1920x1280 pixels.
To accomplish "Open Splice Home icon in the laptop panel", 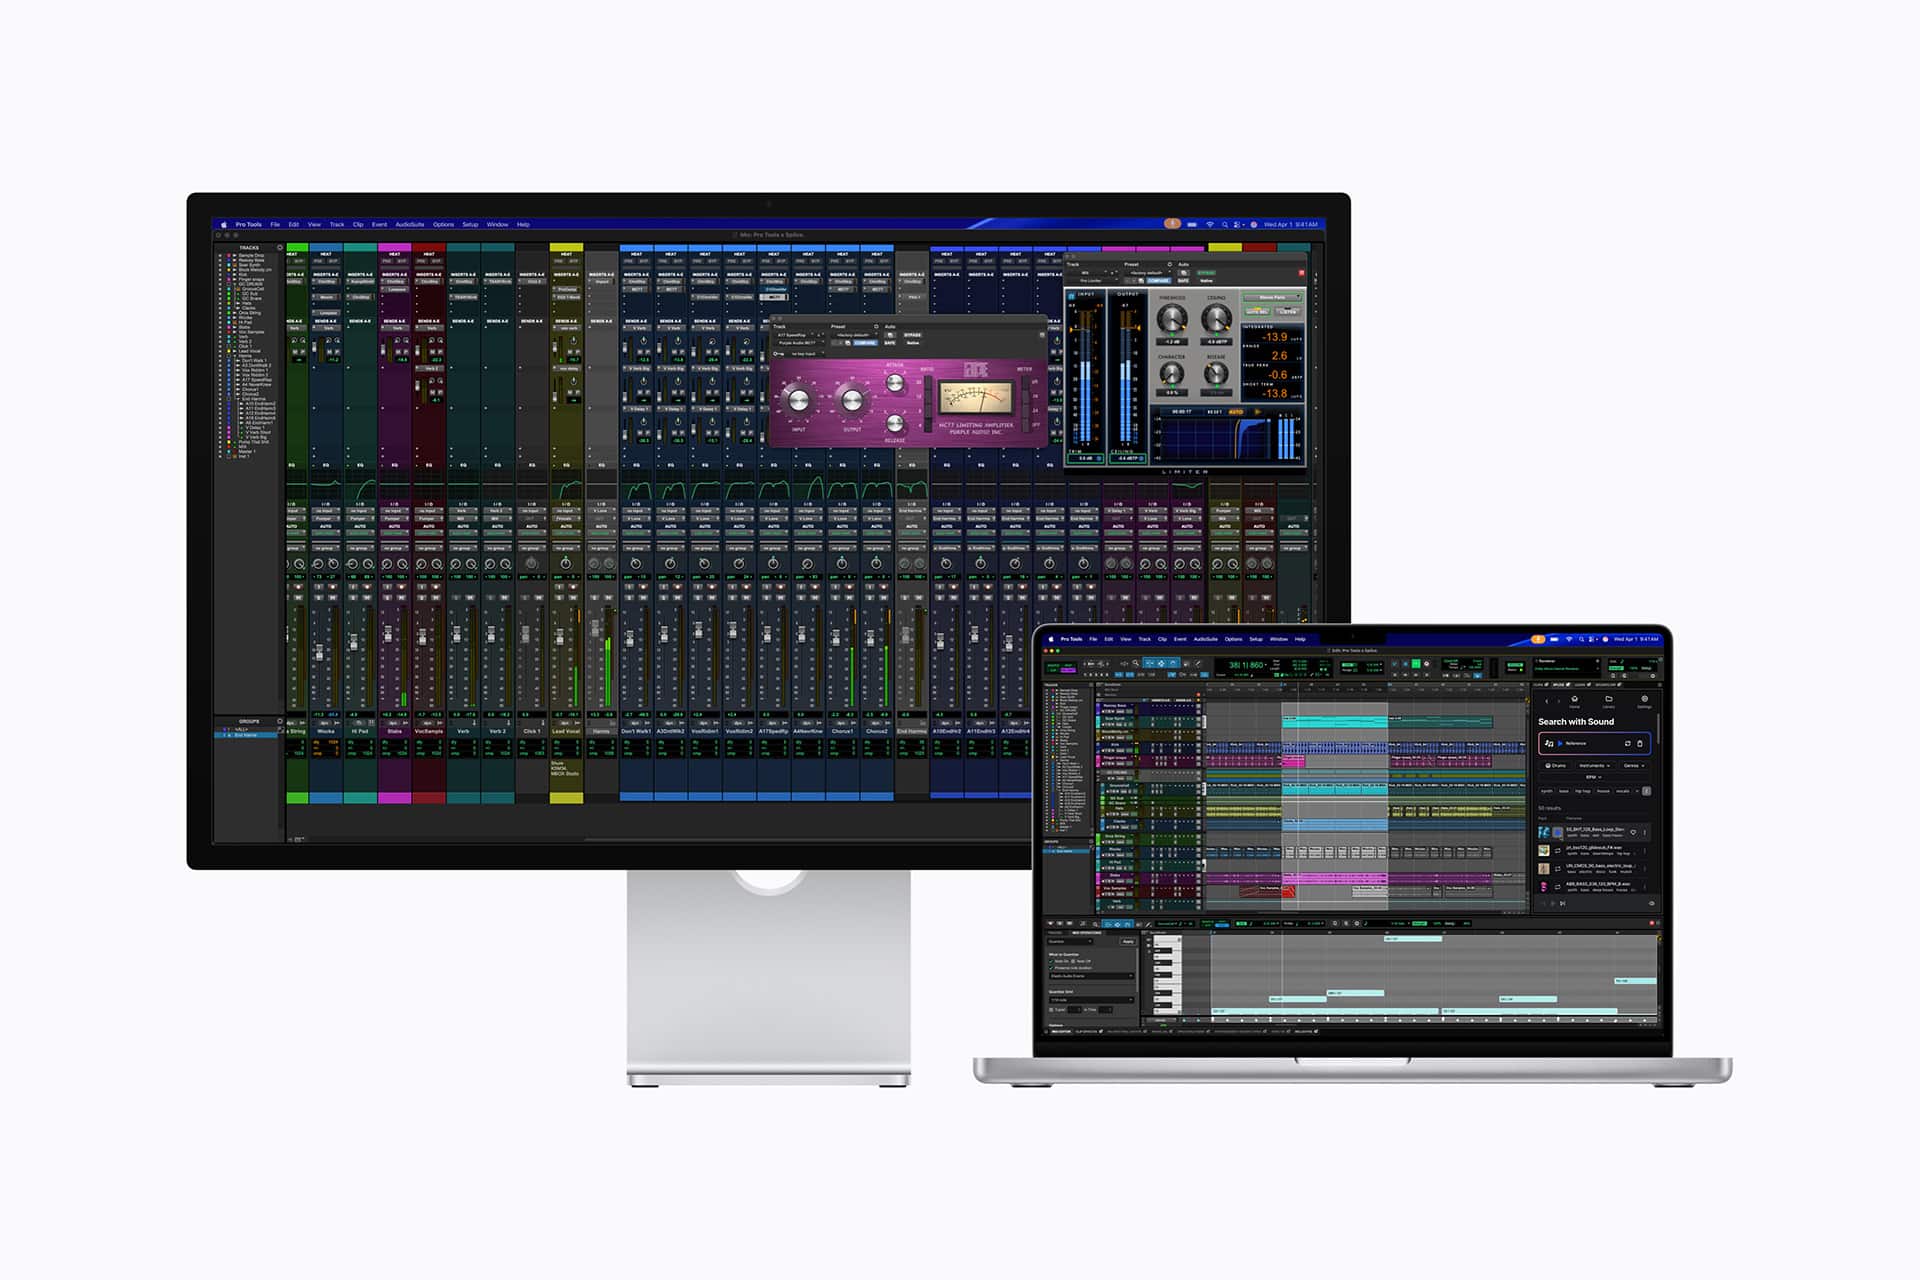I will (1574, 701).
